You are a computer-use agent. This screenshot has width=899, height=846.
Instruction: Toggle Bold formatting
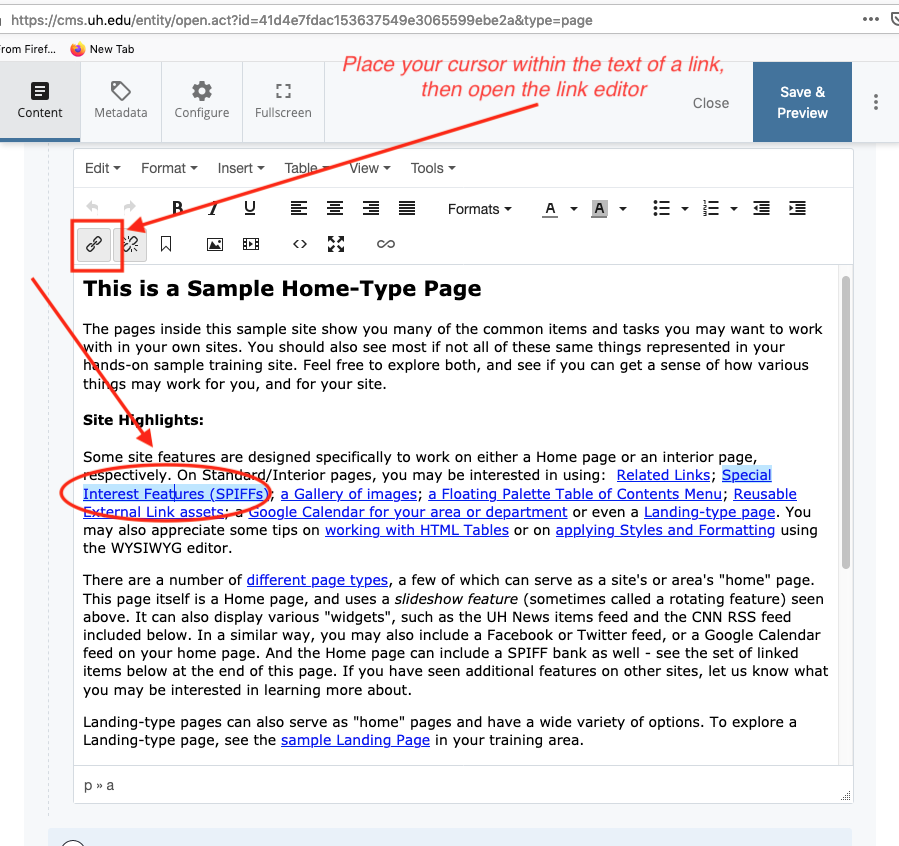pyautogui.click(x=177, y=207)
